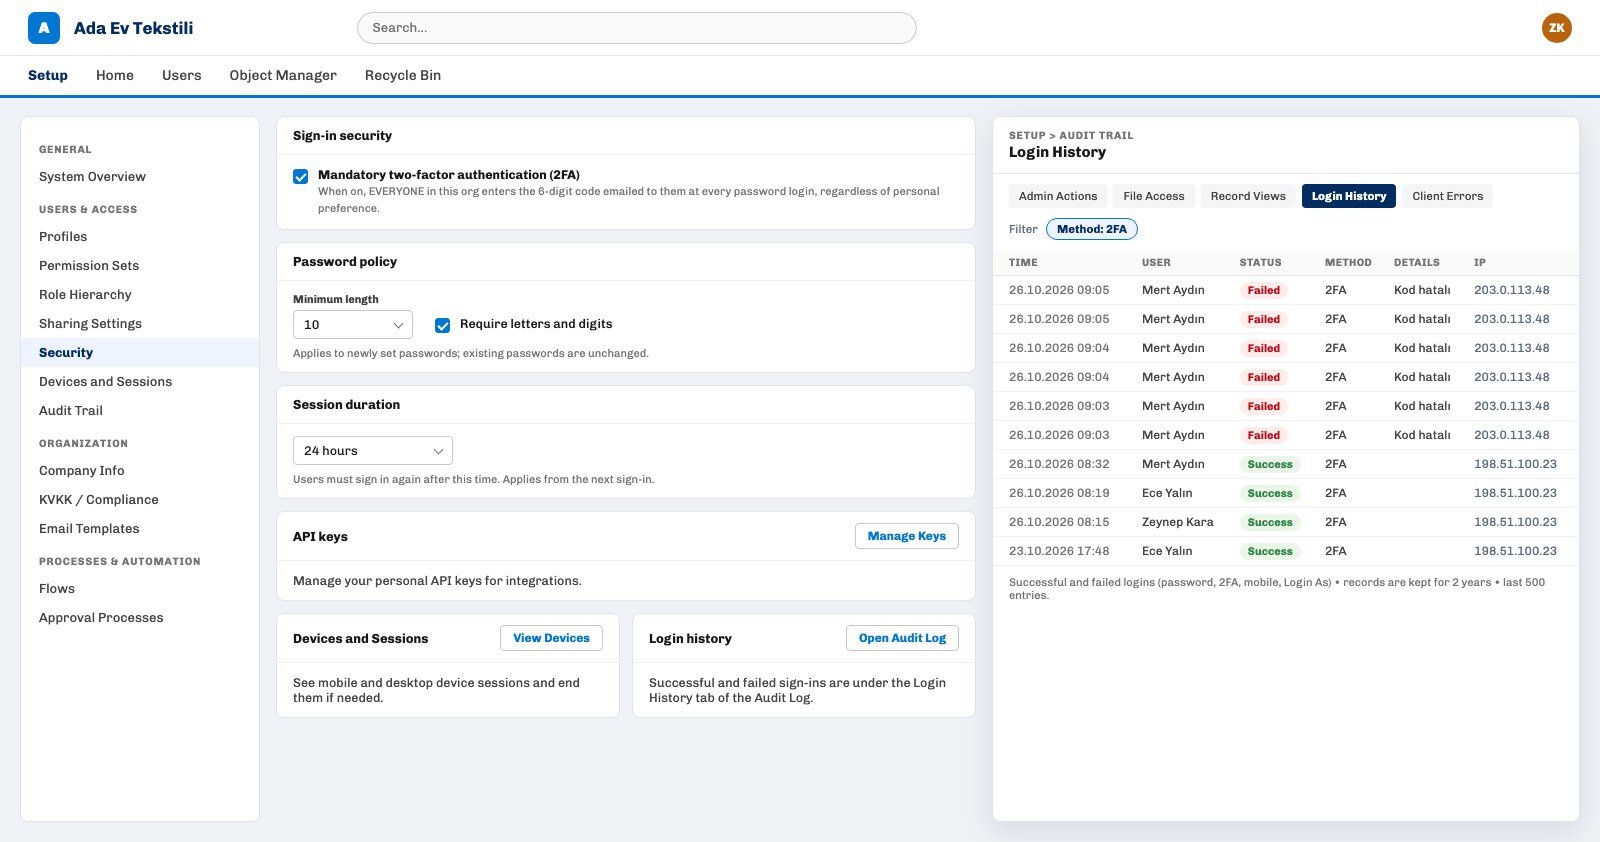1600x842 pixels.
Task: Click the STATUS column header
Action: (x=1260, y=263)
